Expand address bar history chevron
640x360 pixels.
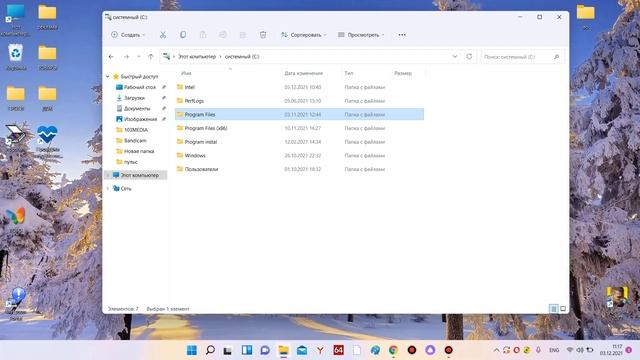(x=455, y=56)
